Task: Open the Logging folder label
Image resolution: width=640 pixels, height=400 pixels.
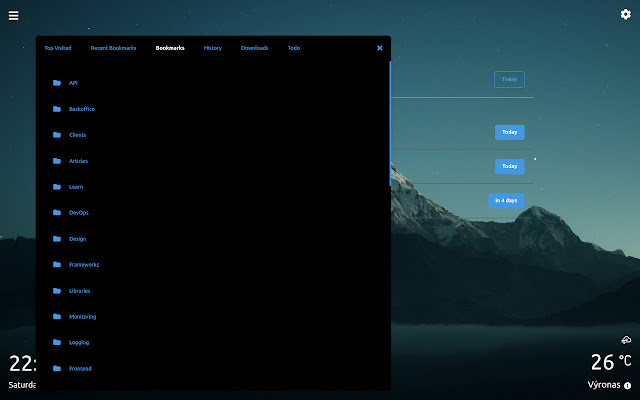Action: 79,342
